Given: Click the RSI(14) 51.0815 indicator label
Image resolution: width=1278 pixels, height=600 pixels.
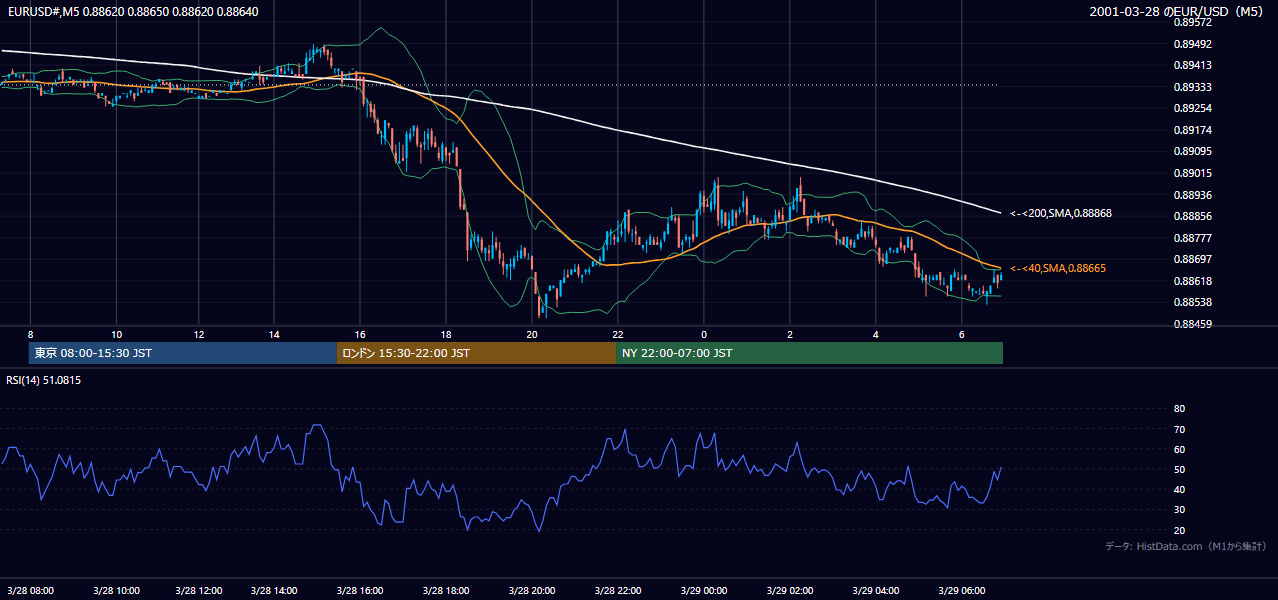Looking at the screenshot, I should coord(43,380).
